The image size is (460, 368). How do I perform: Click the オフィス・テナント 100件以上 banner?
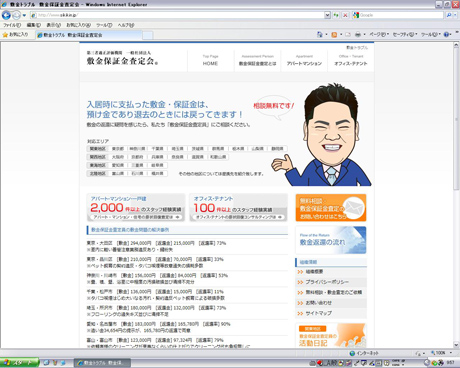239,207
